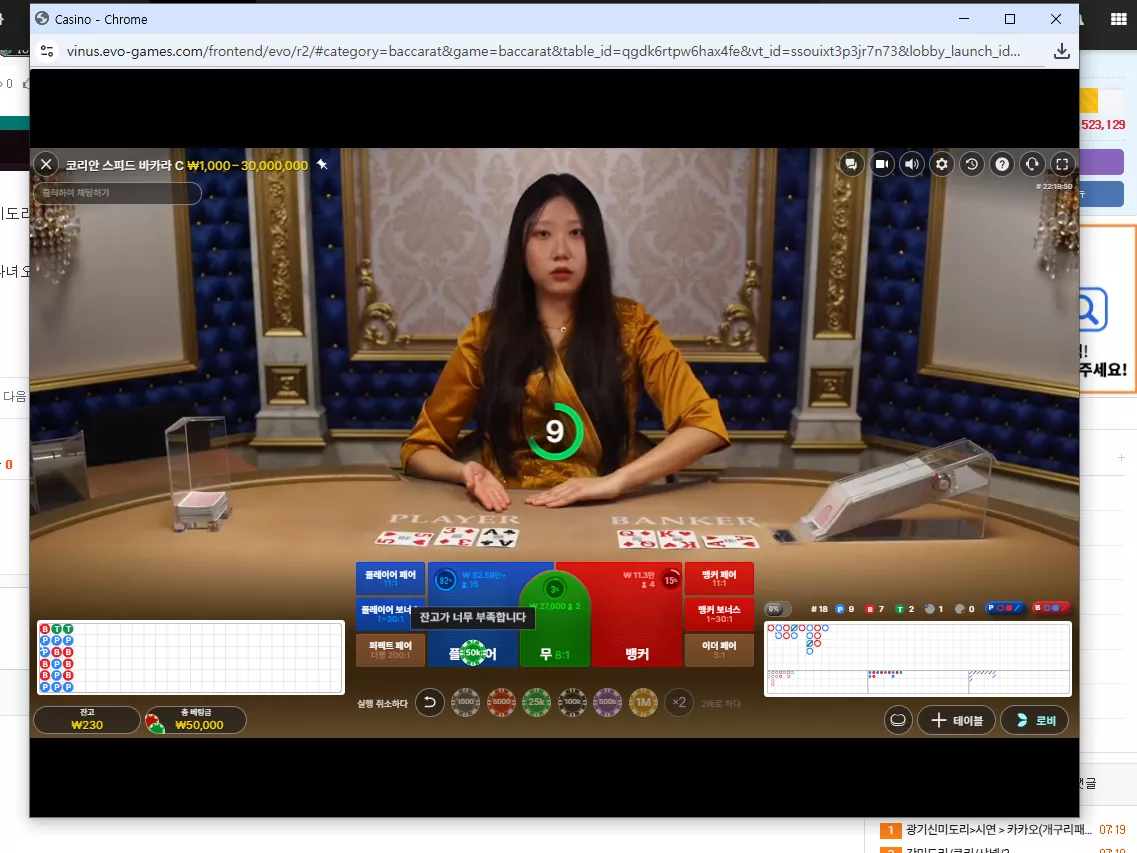Enter fullscreen mode with the fullscreen icon
Image resolution: width=1137 pixels, height=853 pixels.
point(1062,164)
